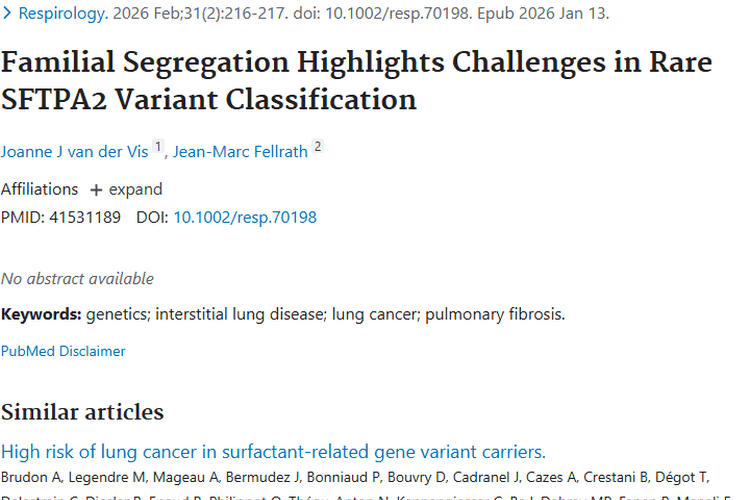Open author Jean-Marc Fellrath
Viewport: 750px width, 500px height.
pos(240,152)
